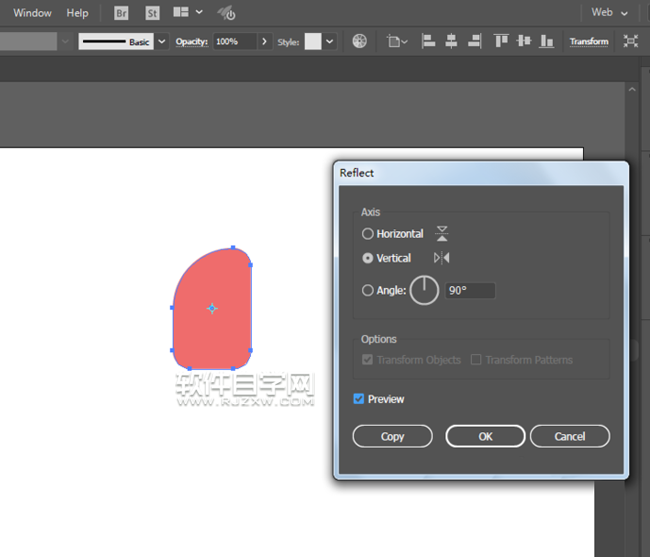Click vertical align top icon

coord(500,41)
